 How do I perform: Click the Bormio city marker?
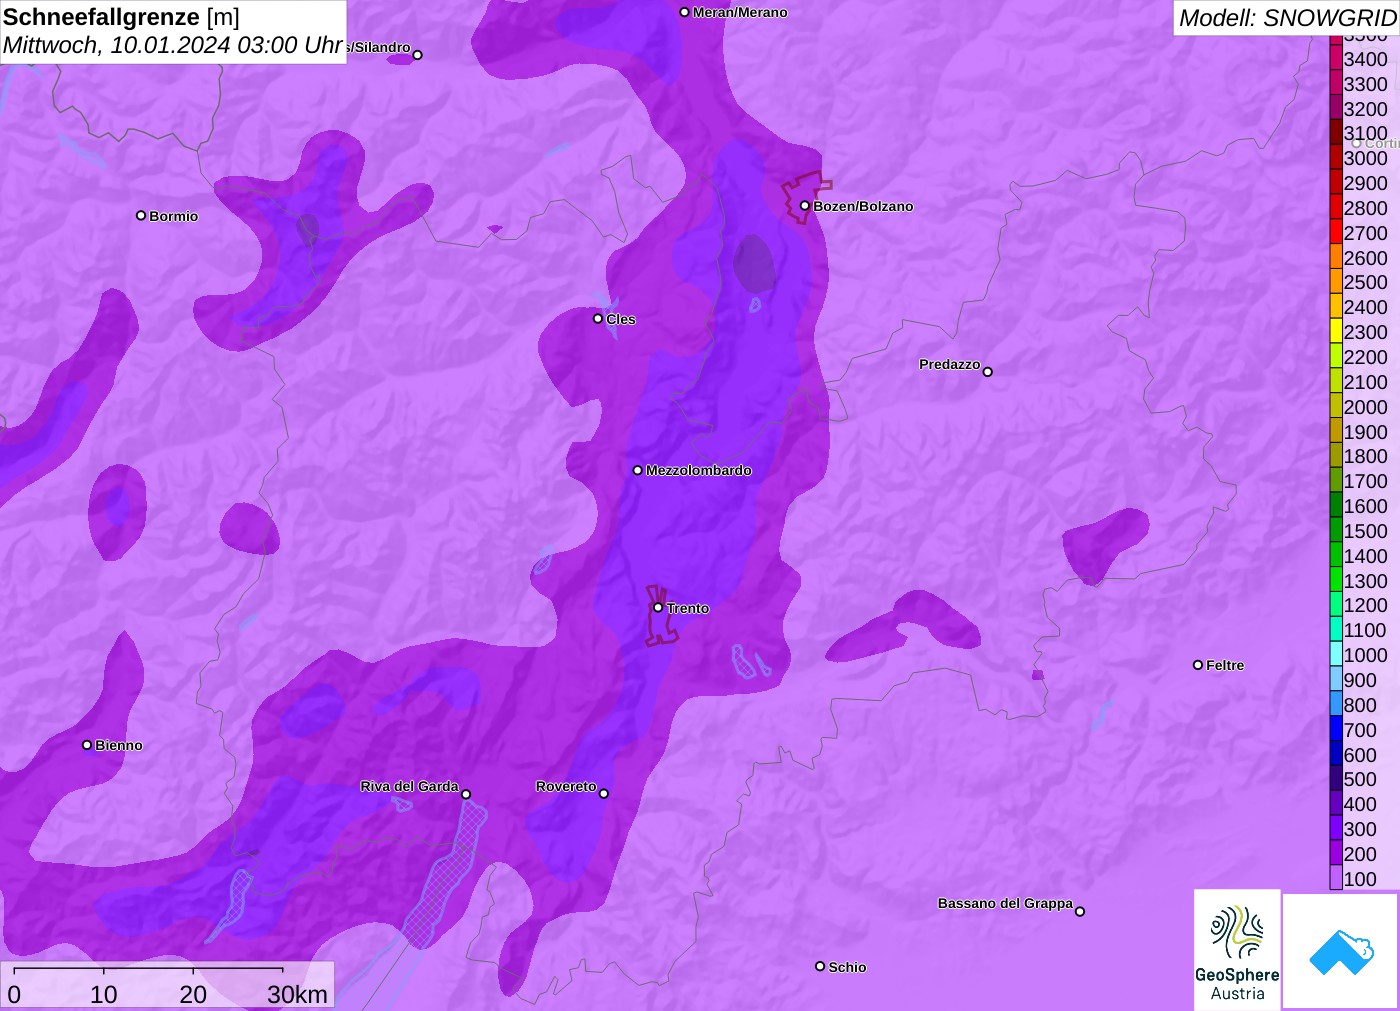click(141, 215)
